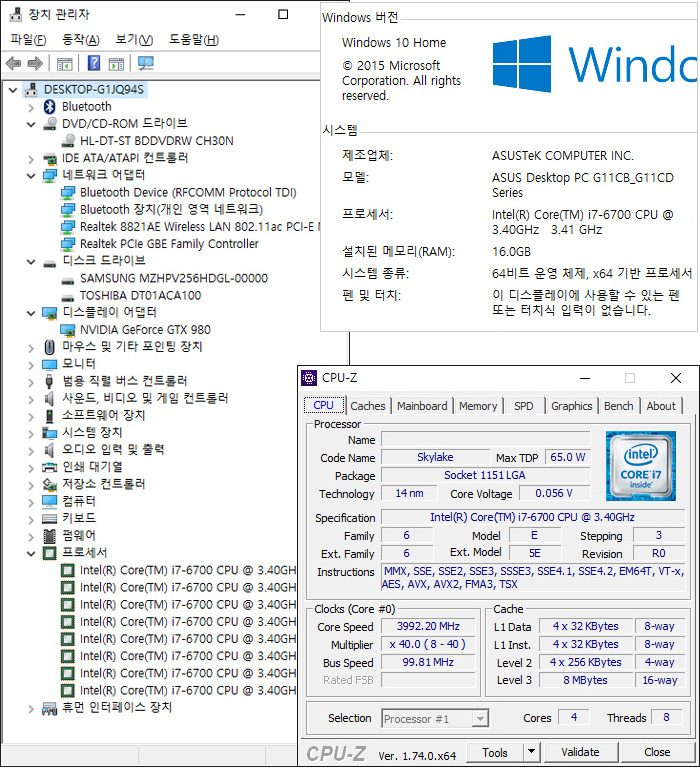Switch to the Graphics tab
The width and height of the screenshot is (700, 769).
(571, 406)
